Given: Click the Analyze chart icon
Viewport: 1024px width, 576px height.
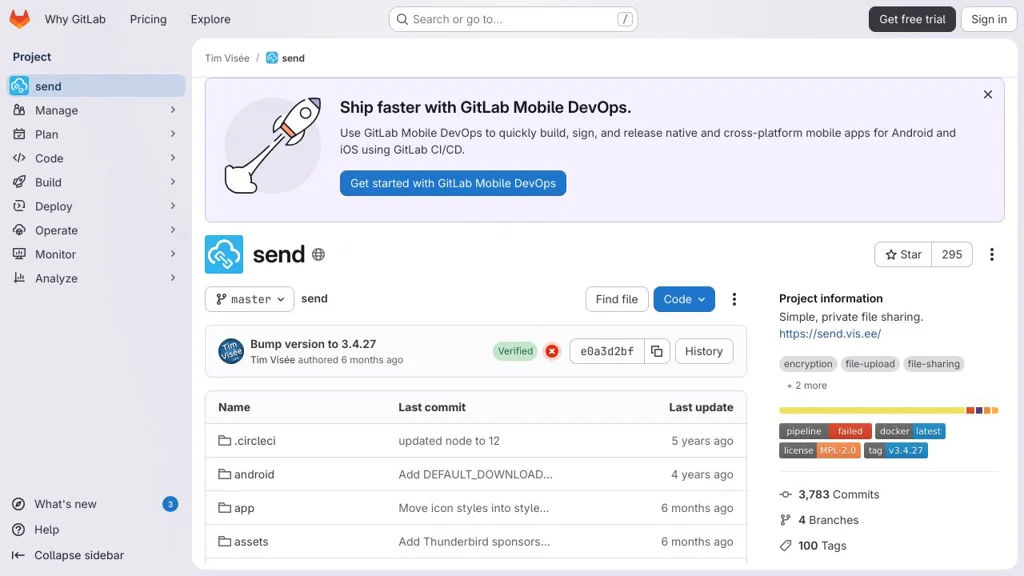Looking at the screenshot, I should (x=19, y=278).
